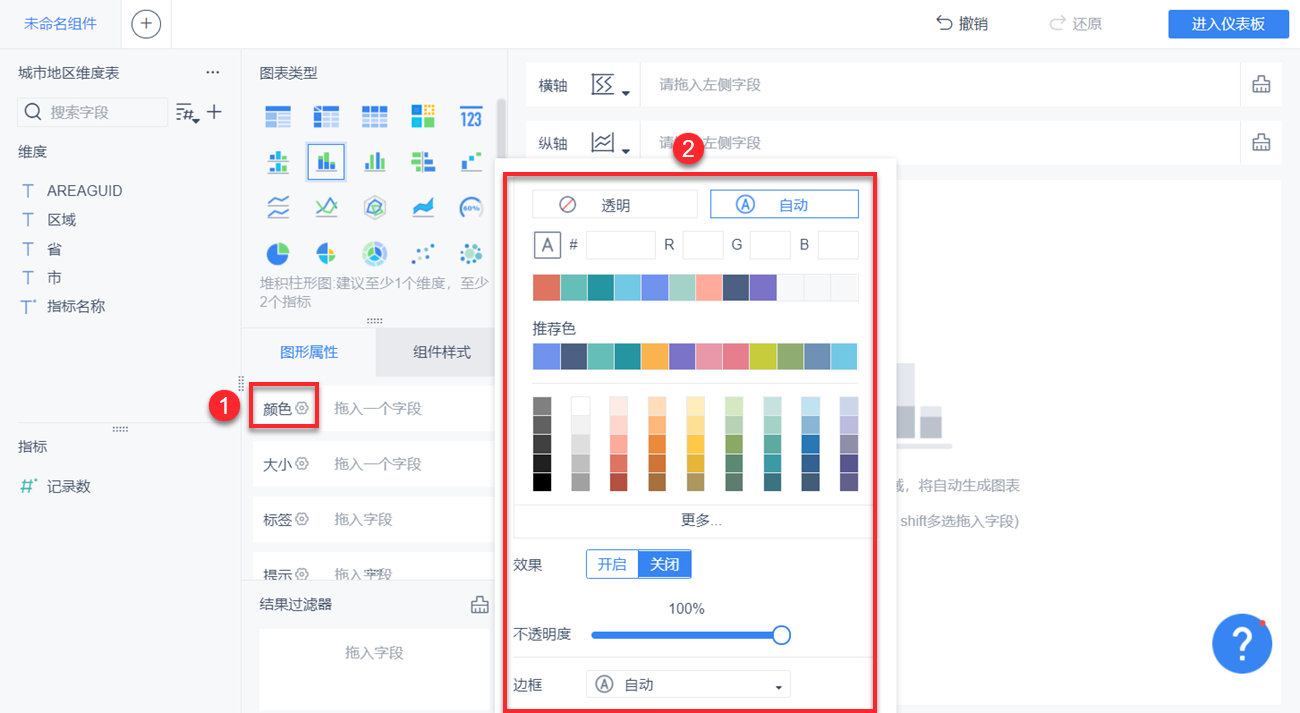Click the B value input field
Viewport: 1300px width, 713px height.
click(838, 245)
